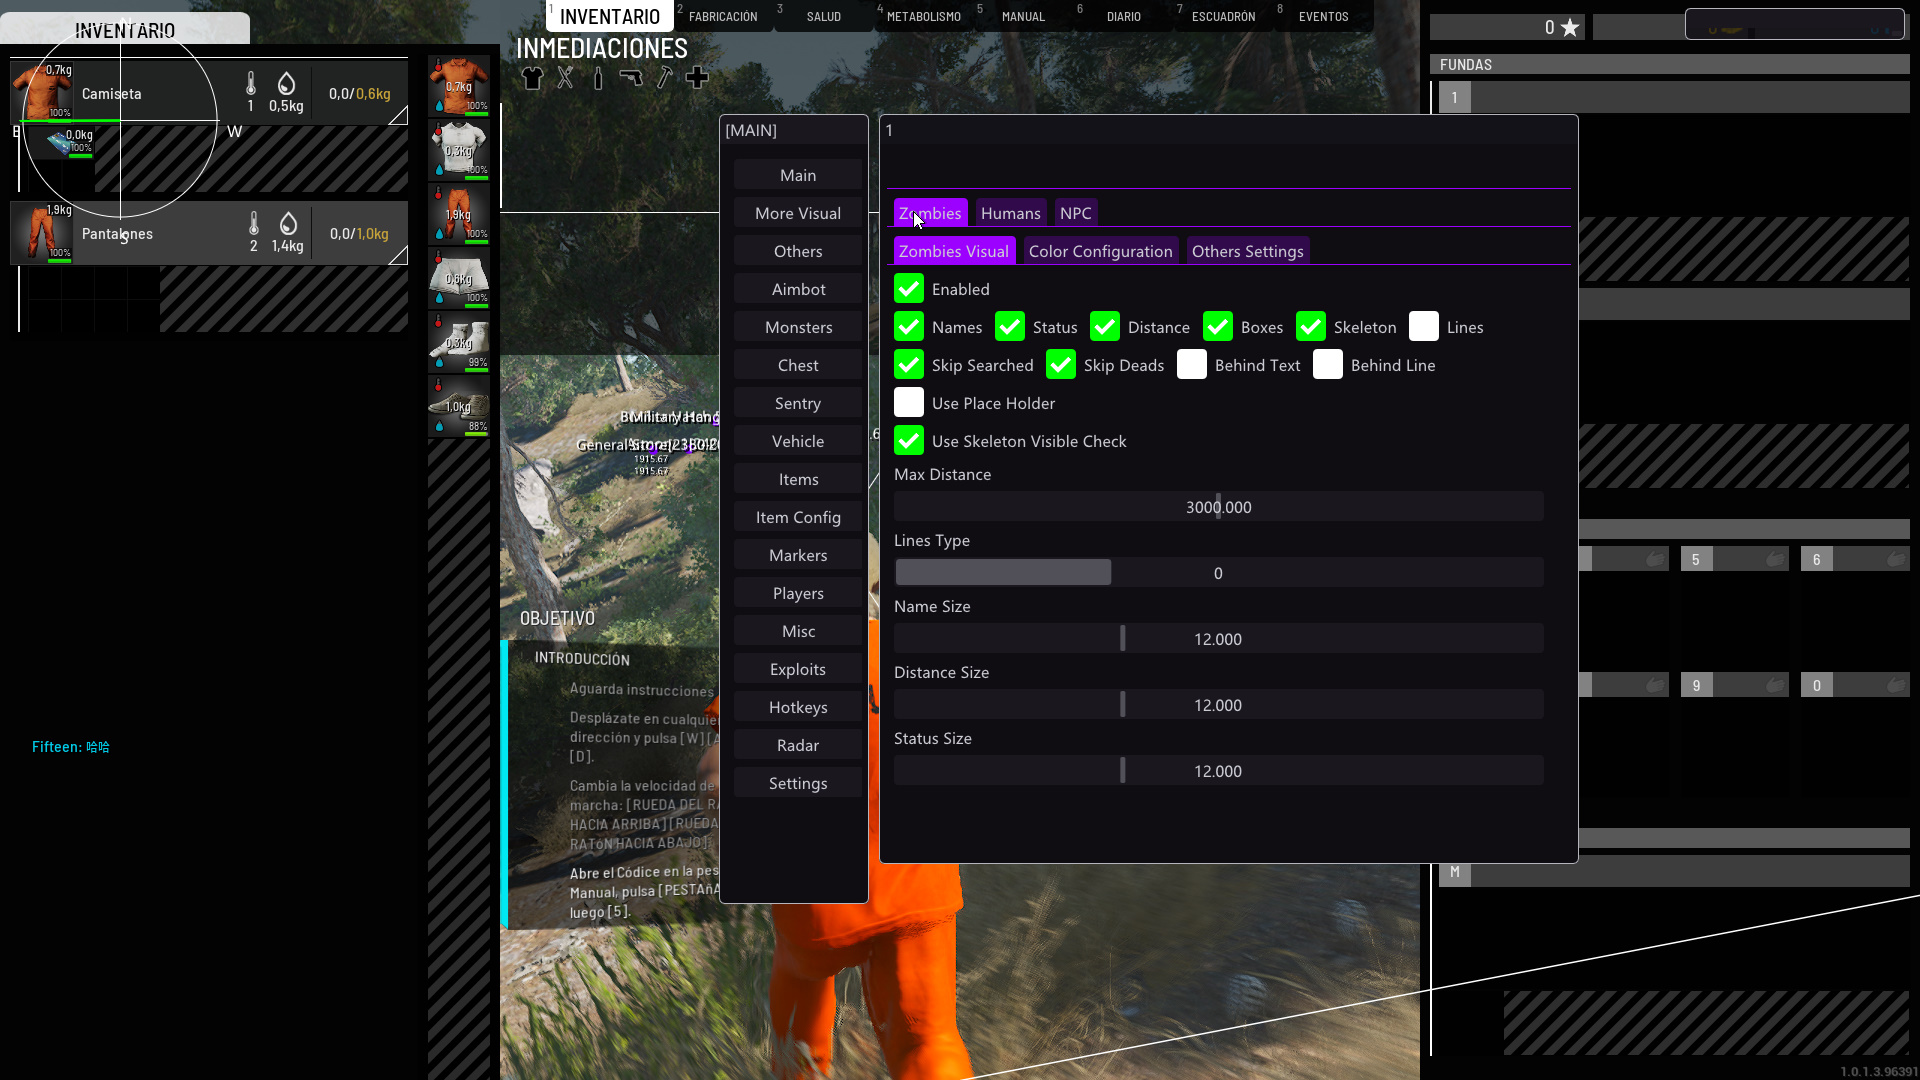This screenshot has height=1080, width=1920.
Task: Select the medical cross filter icon
Action: [x=697, y=78]
